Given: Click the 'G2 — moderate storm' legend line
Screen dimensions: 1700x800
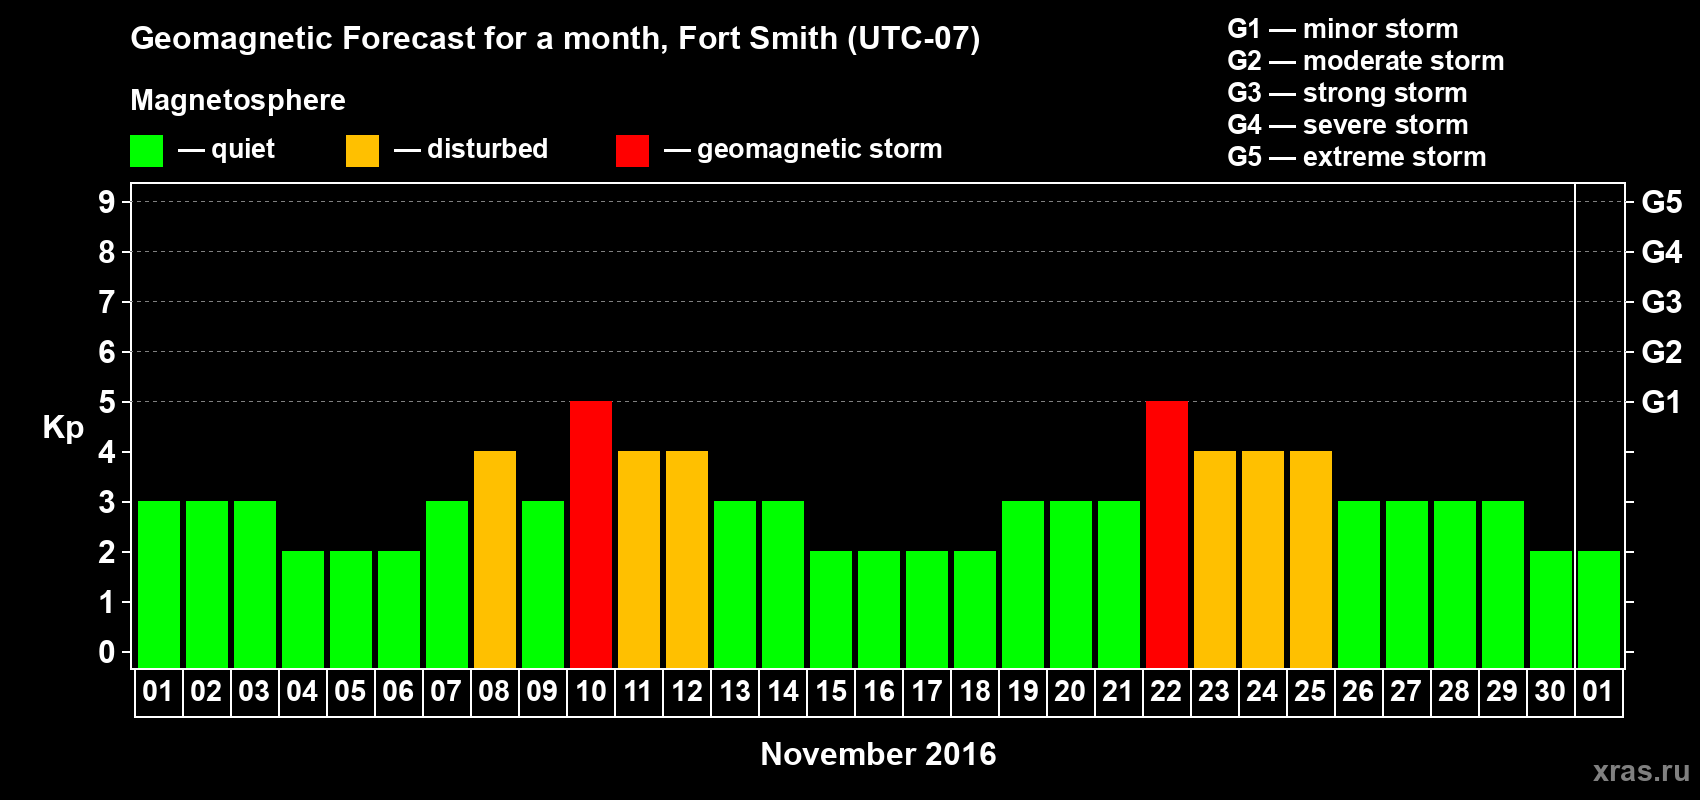Looking at the screenshot, I should [1366, 61].
